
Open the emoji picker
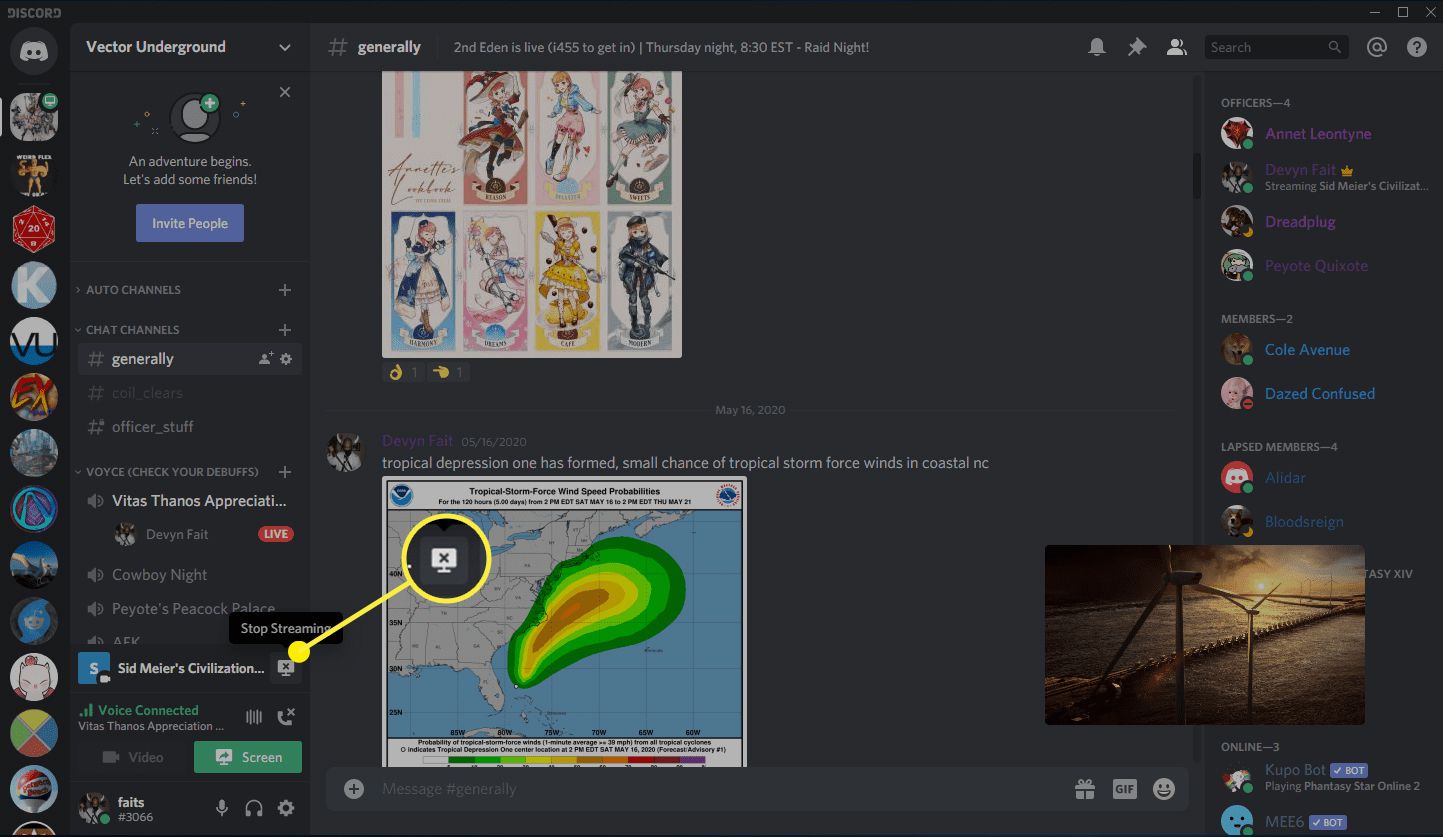[1163, 789]
